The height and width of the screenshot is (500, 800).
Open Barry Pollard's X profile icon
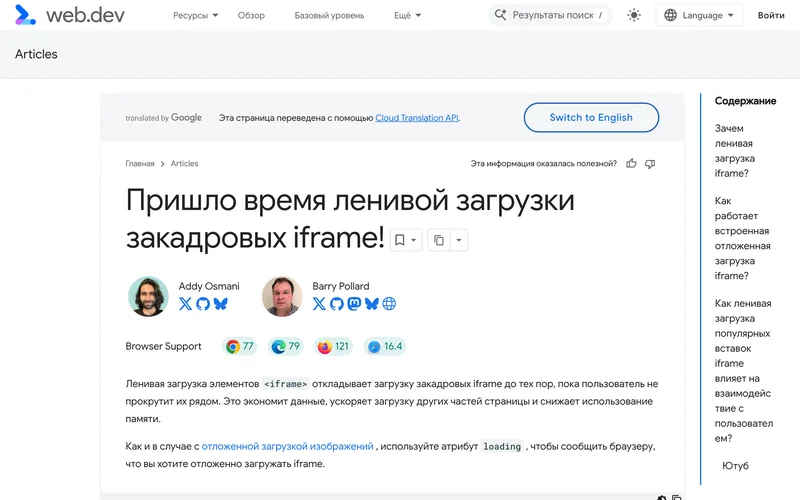319,304
